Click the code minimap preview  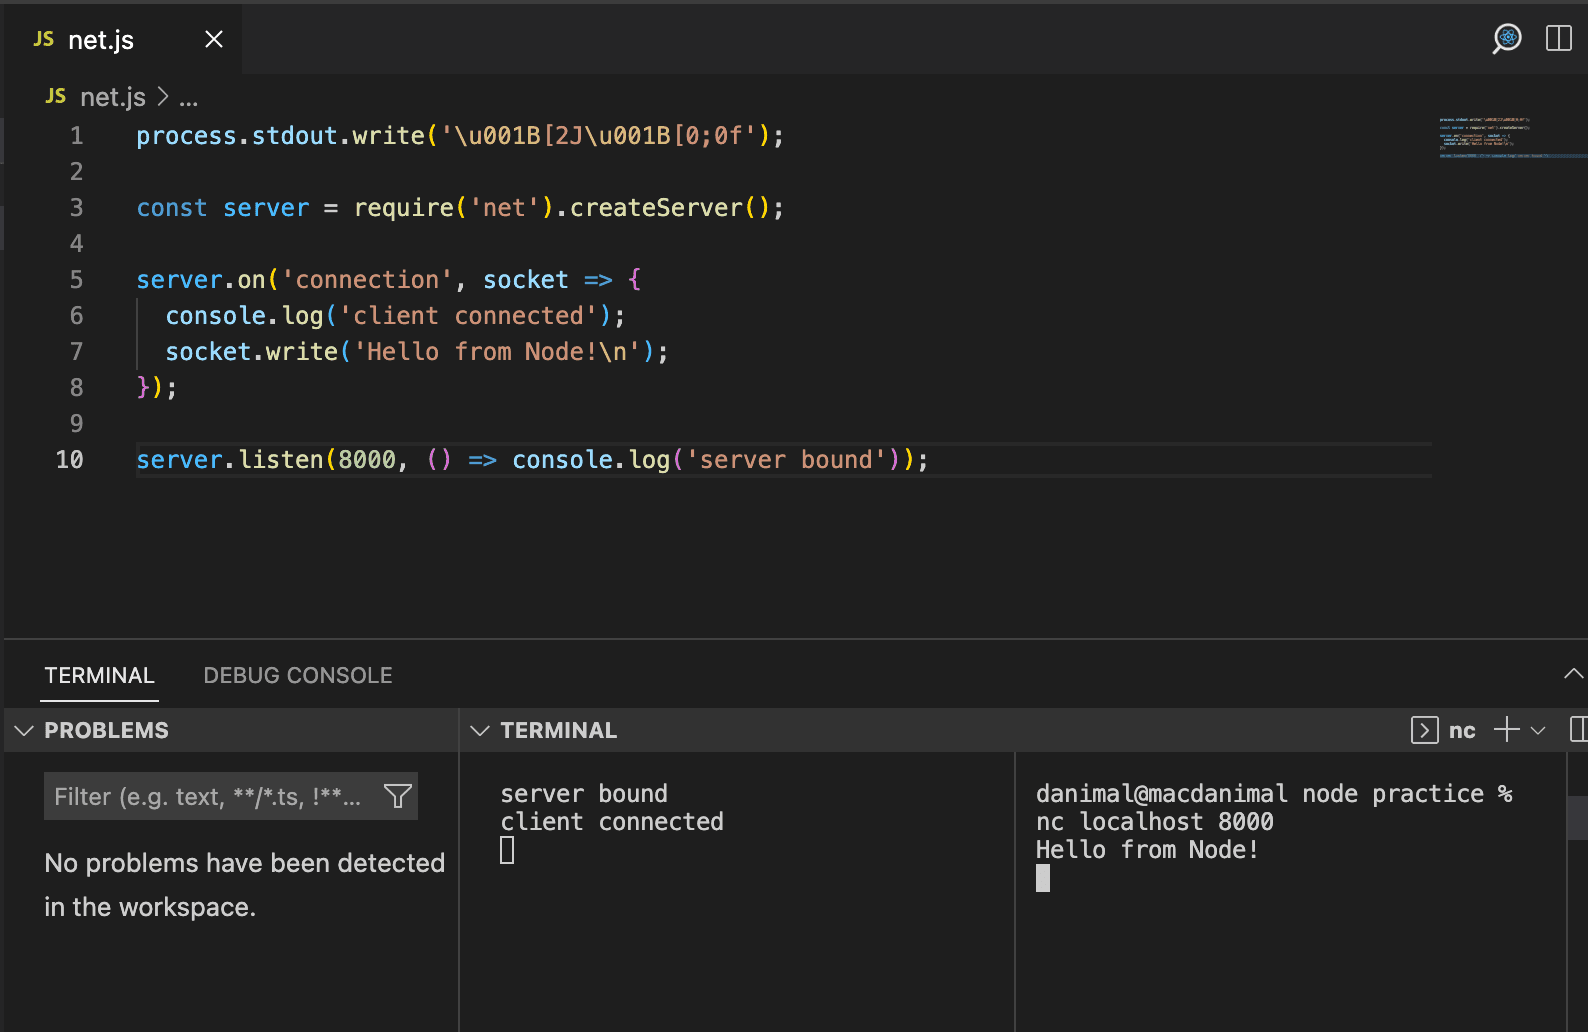[1512, 137]
